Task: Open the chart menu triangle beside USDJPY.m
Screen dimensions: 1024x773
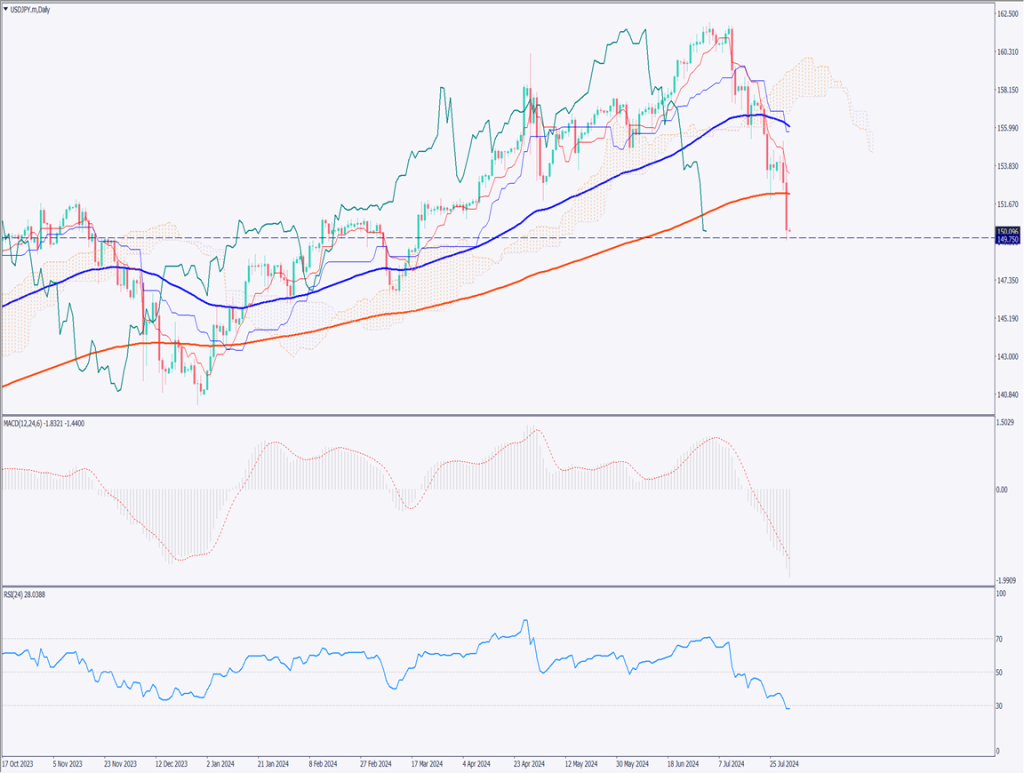Action: click(x=6, y=6)
